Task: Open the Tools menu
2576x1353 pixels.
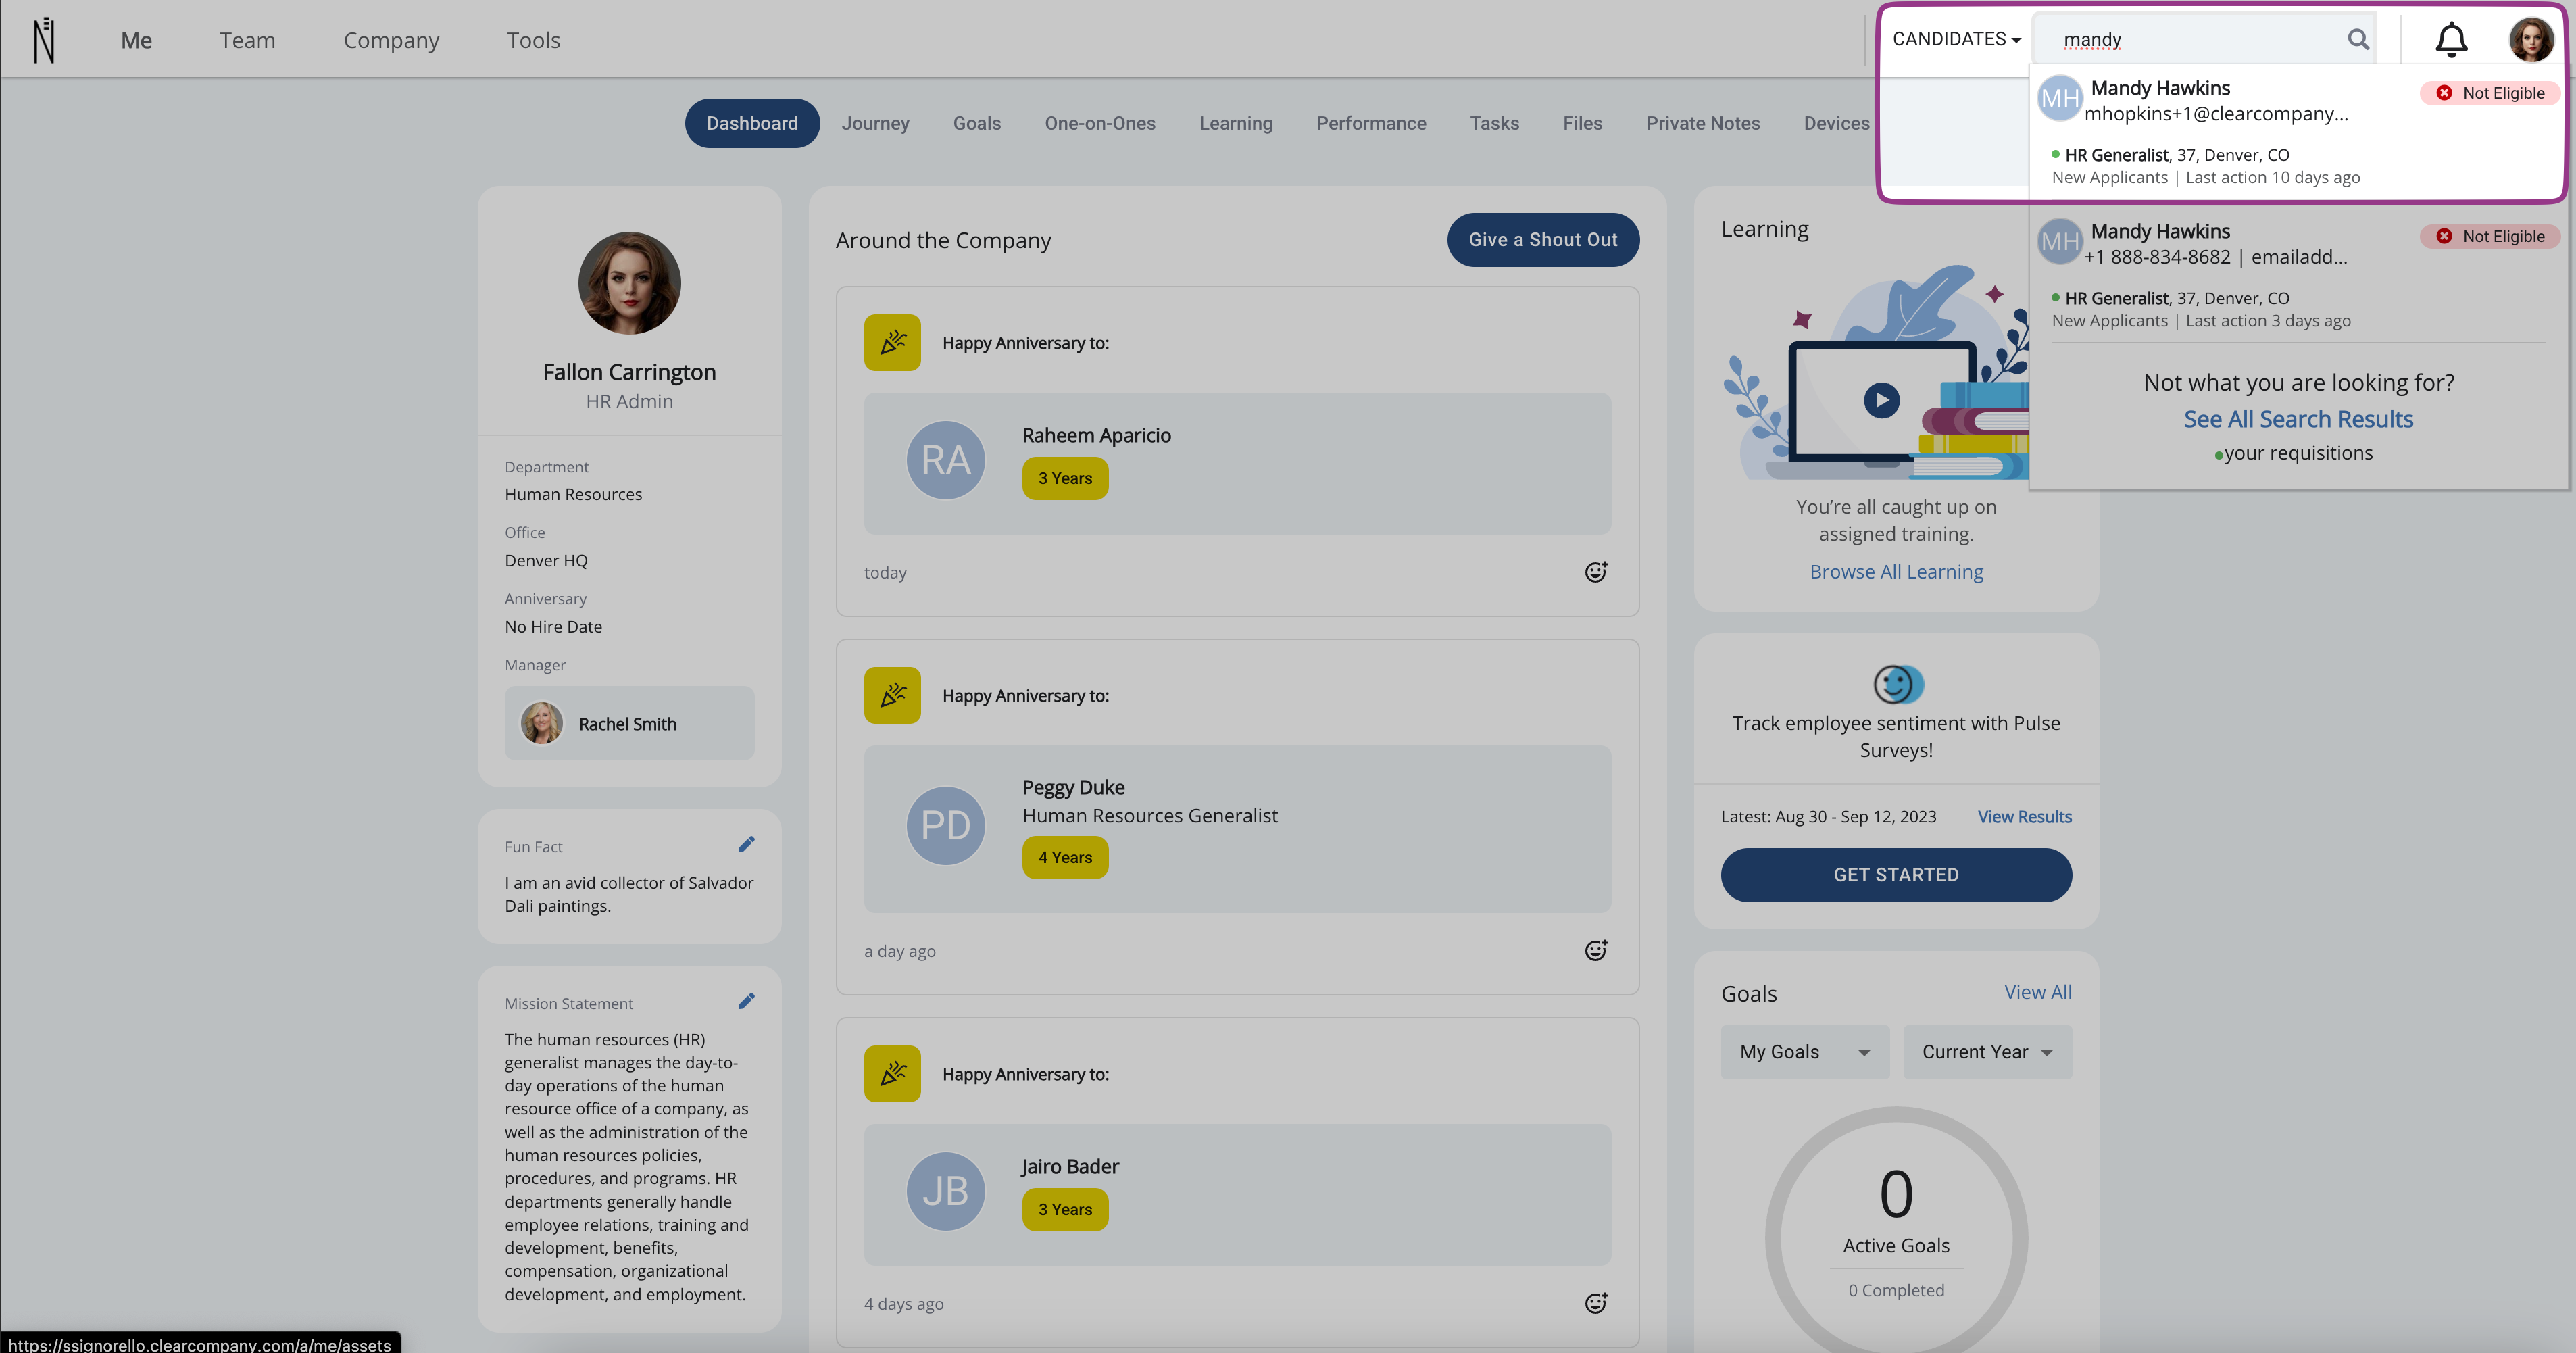Action: pyautogui.click(x=533, y=40)
